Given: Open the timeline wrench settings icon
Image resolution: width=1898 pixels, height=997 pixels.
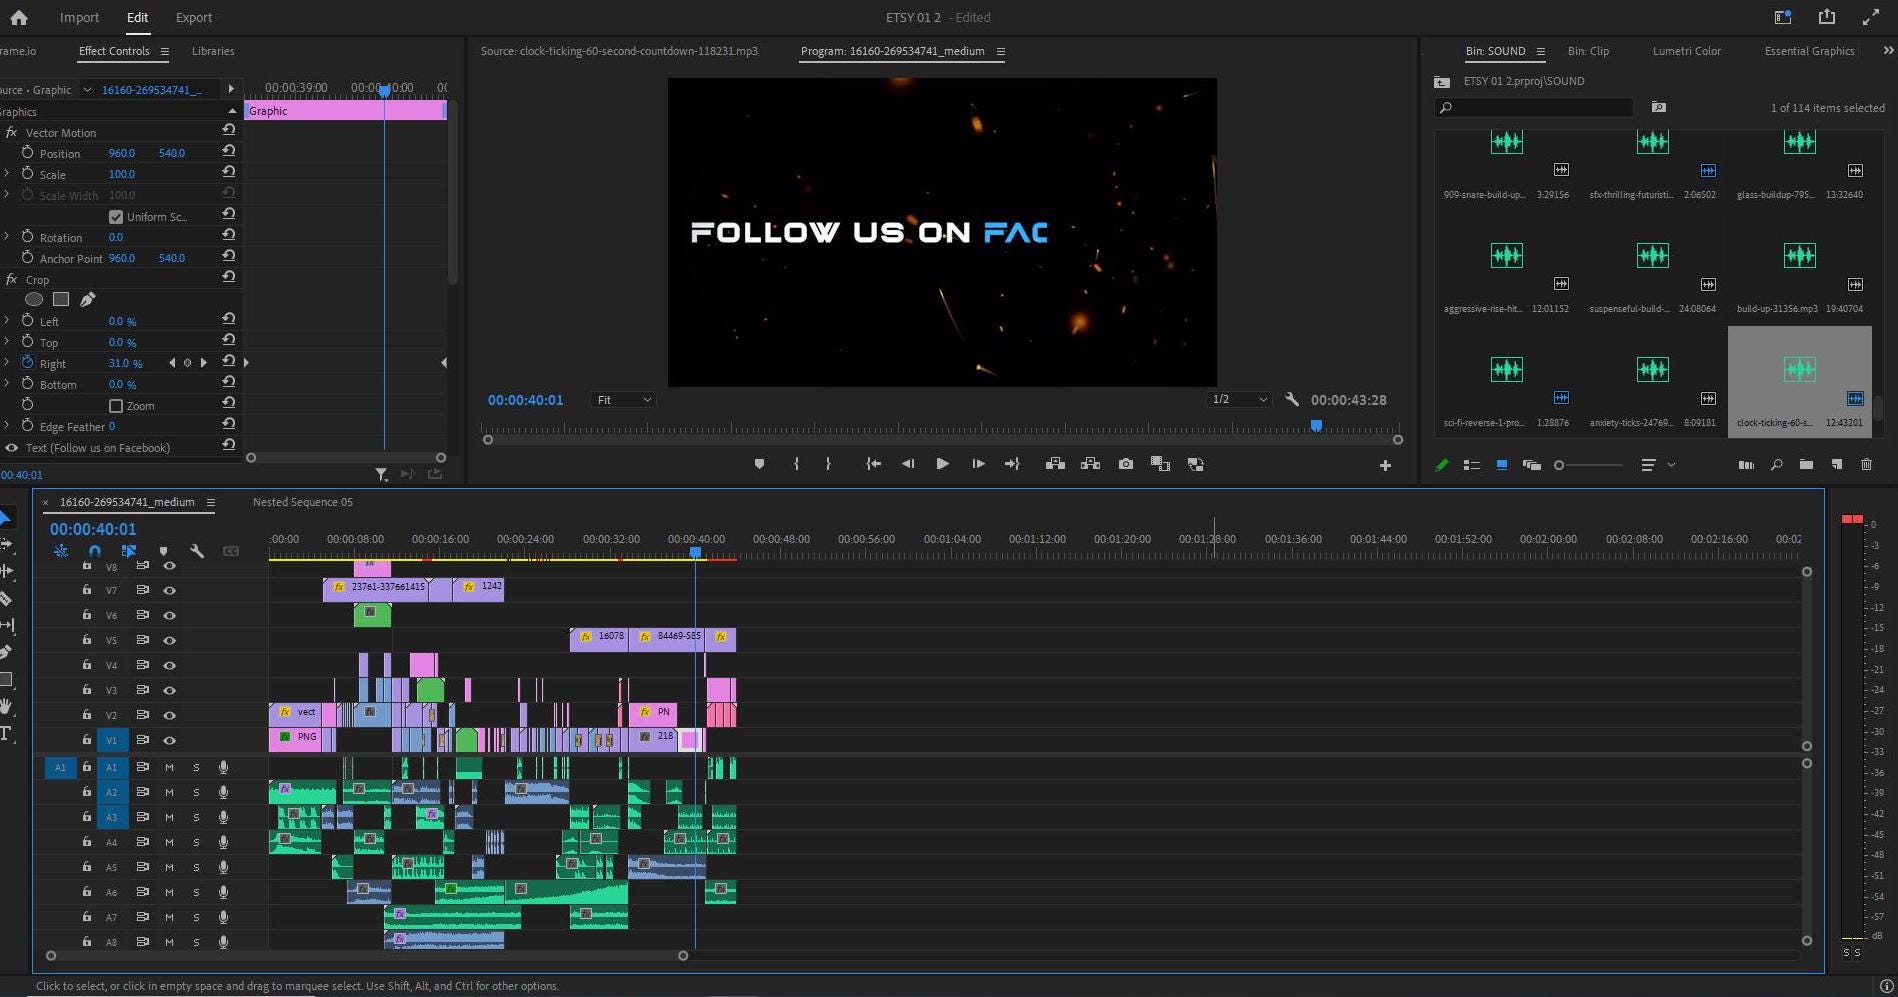Looking at the screenshot, I should pyautogui.click(x=198, y=551).
